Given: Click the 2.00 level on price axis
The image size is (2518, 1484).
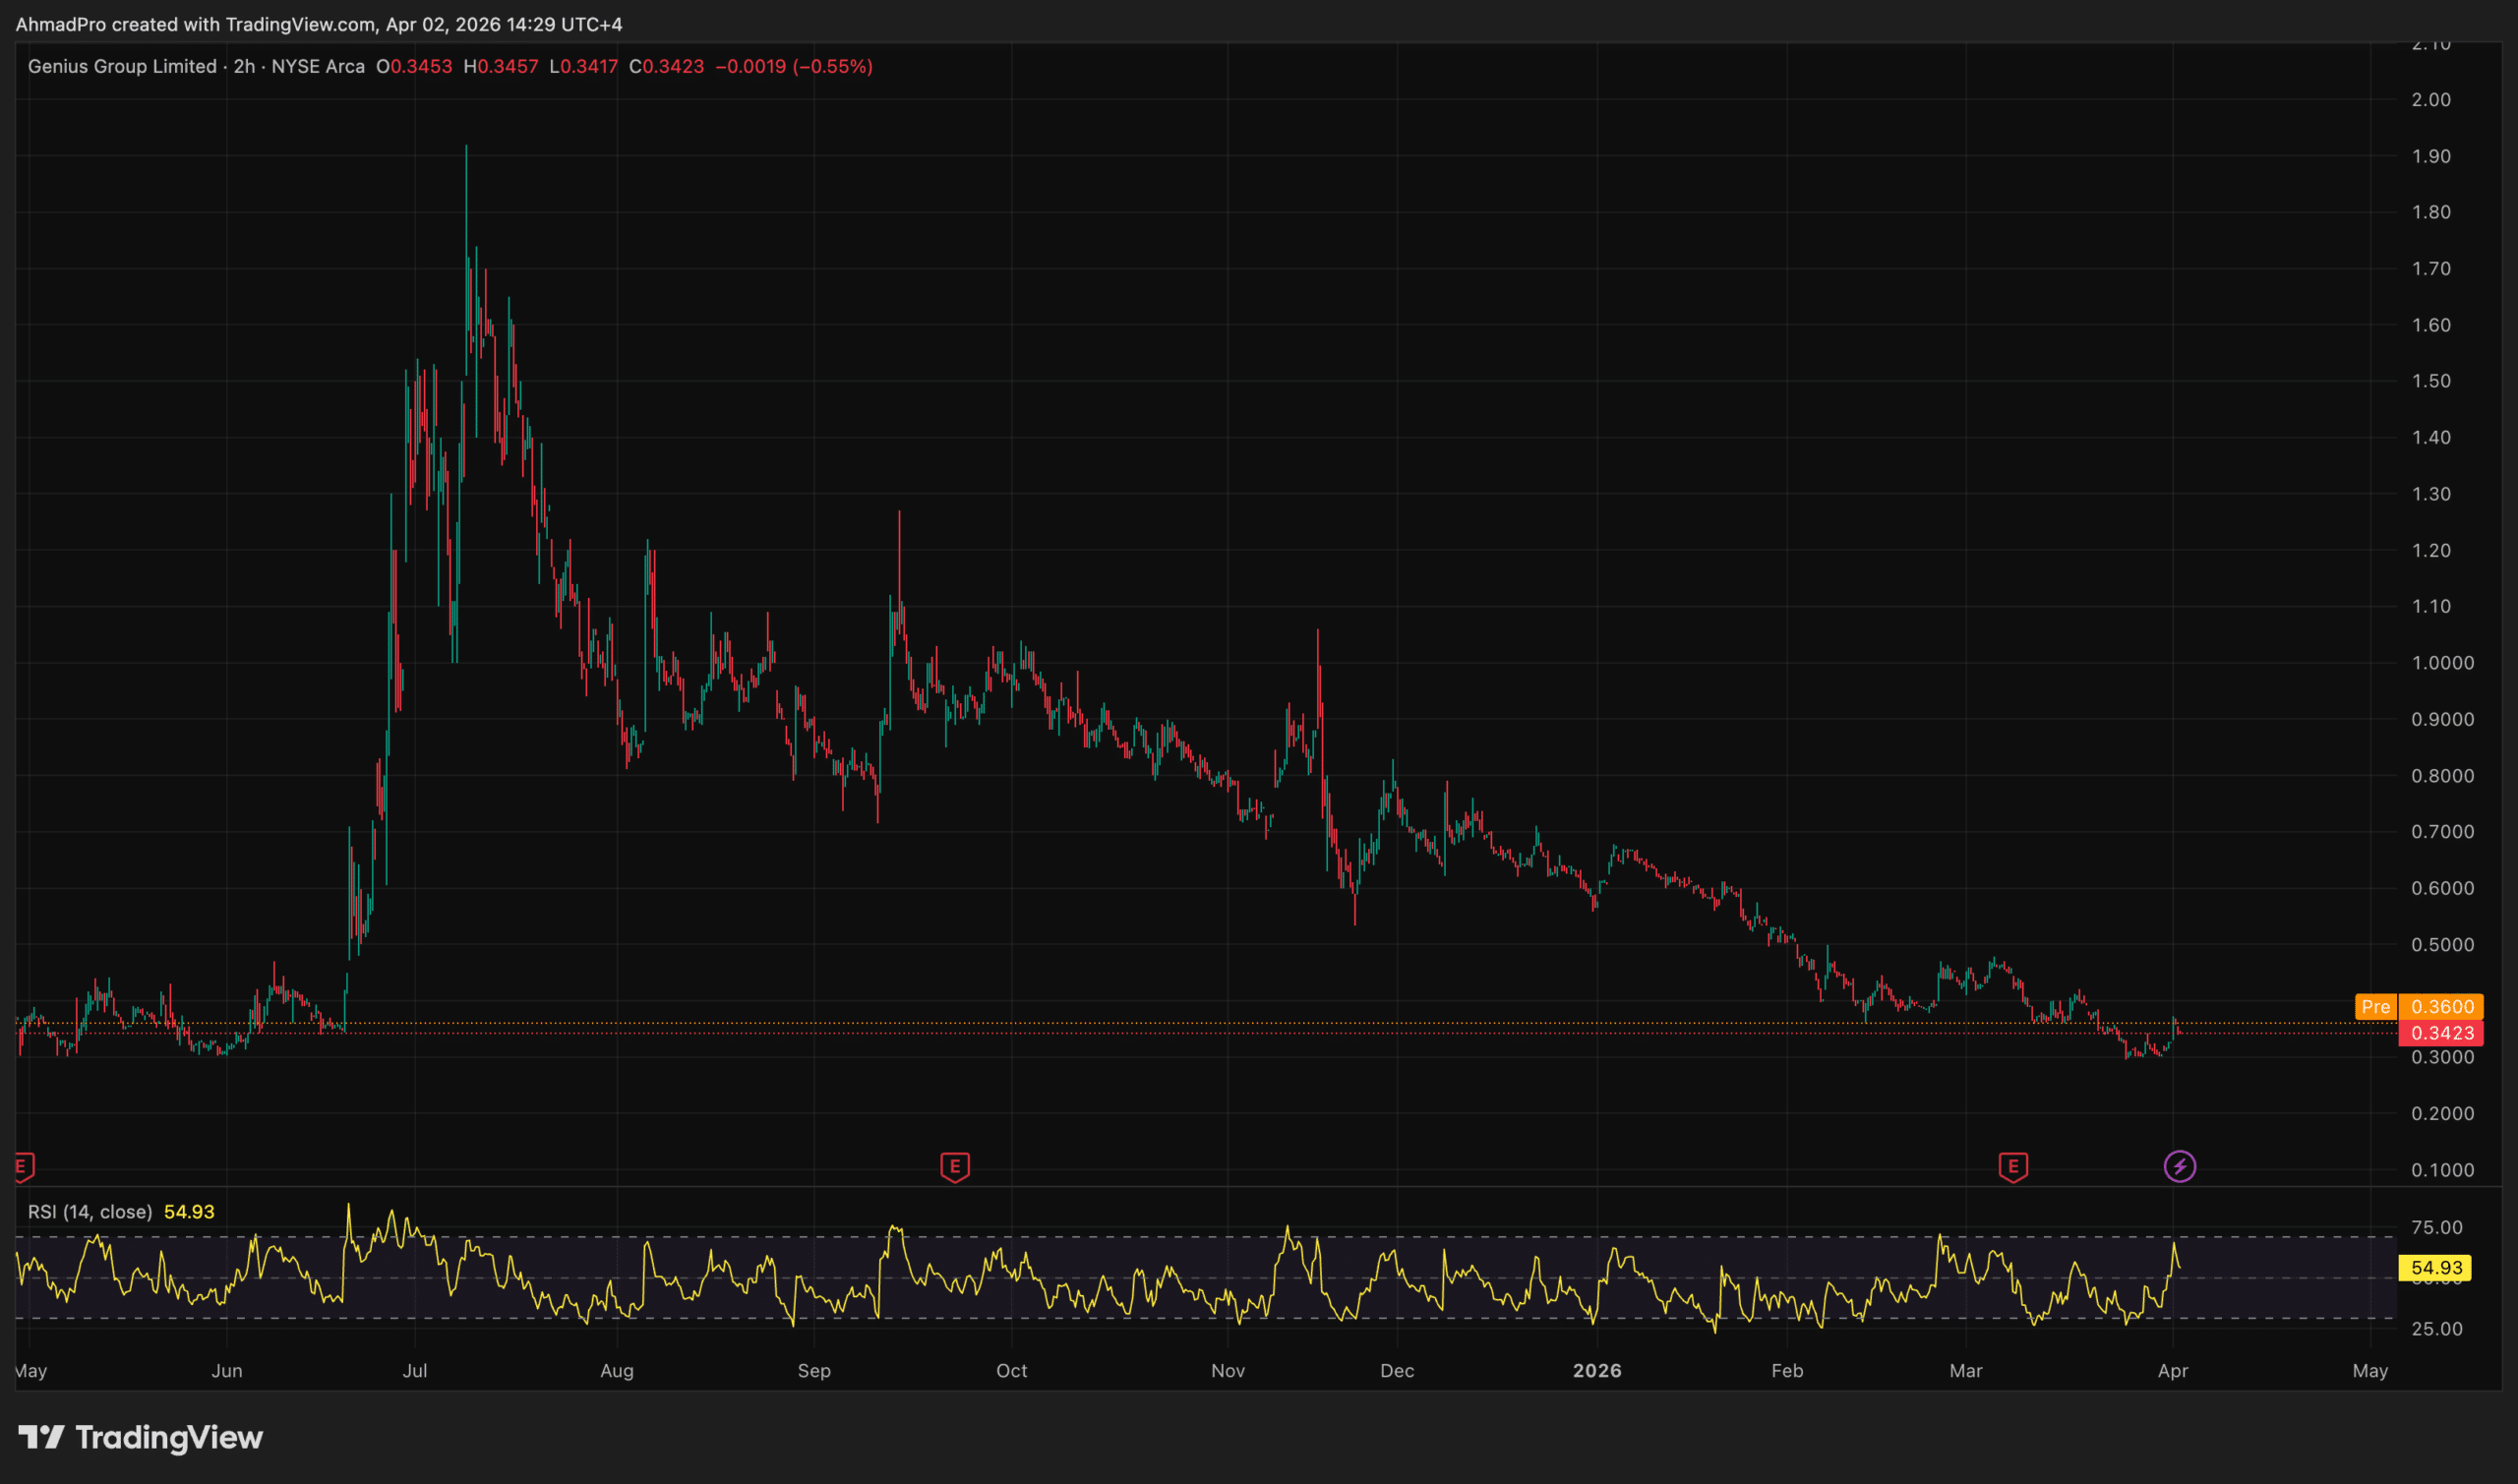Looking at the screenshot, I should [2430, 100].
